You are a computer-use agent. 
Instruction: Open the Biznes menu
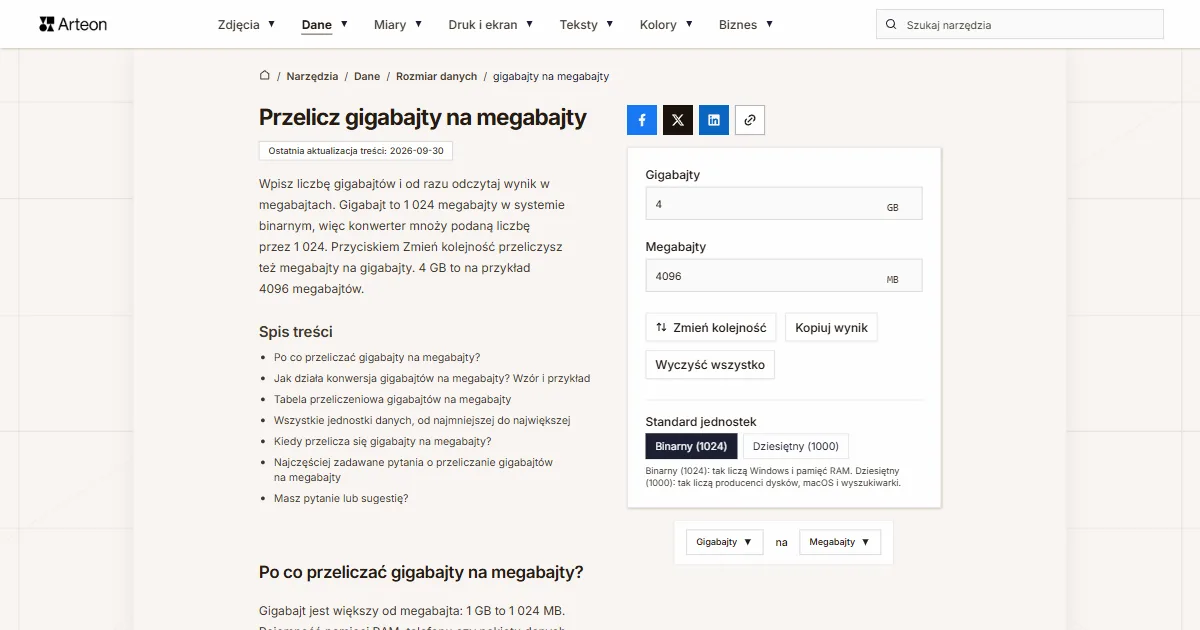click(x=746, y=25)
